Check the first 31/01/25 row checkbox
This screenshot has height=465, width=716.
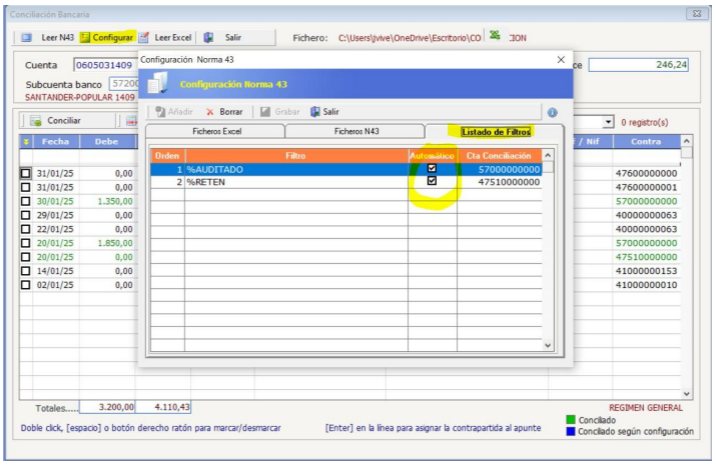tap(26, 173)
